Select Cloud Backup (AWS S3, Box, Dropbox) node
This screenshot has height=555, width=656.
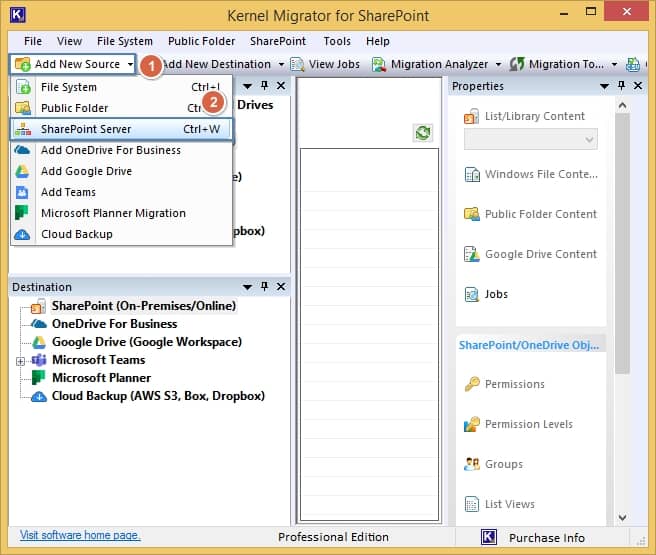(x=158, y=396)
